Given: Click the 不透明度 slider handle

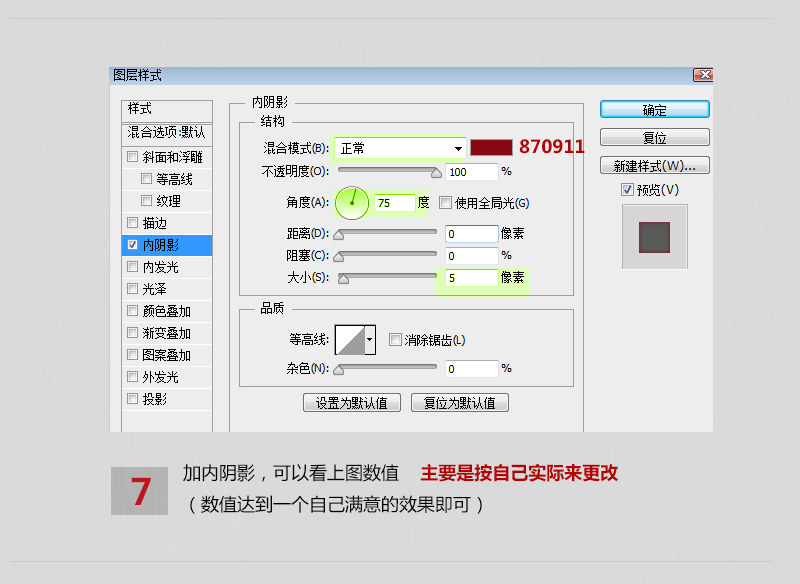Looking at the screenshot, I should click(x=436, y=173).
